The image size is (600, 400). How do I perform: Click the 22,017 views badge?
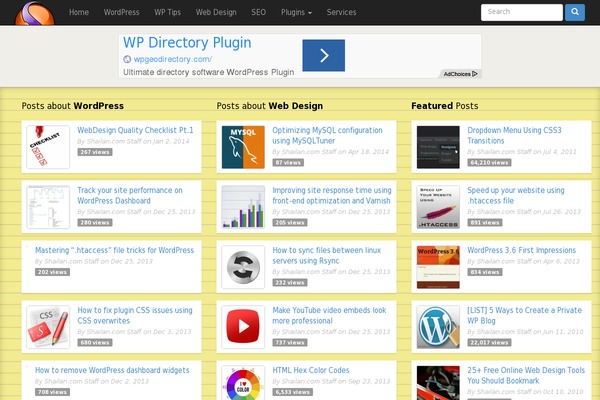coord(489,343)
